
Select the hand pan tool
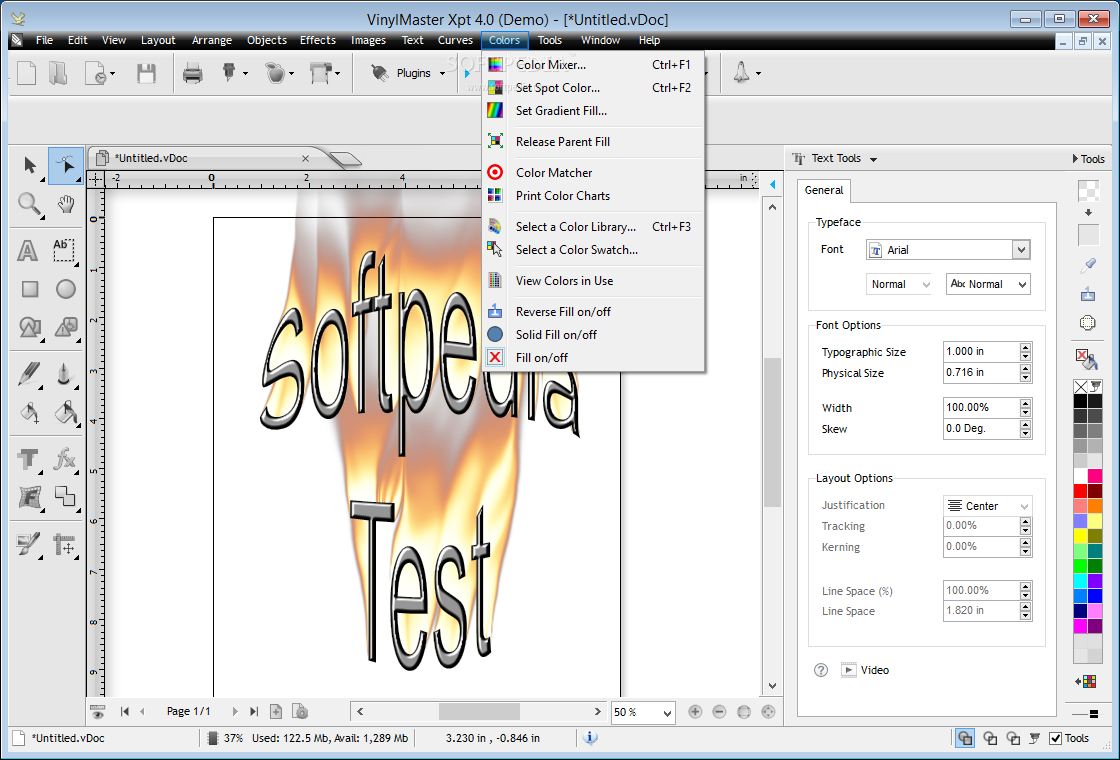[x=66, y=205]
